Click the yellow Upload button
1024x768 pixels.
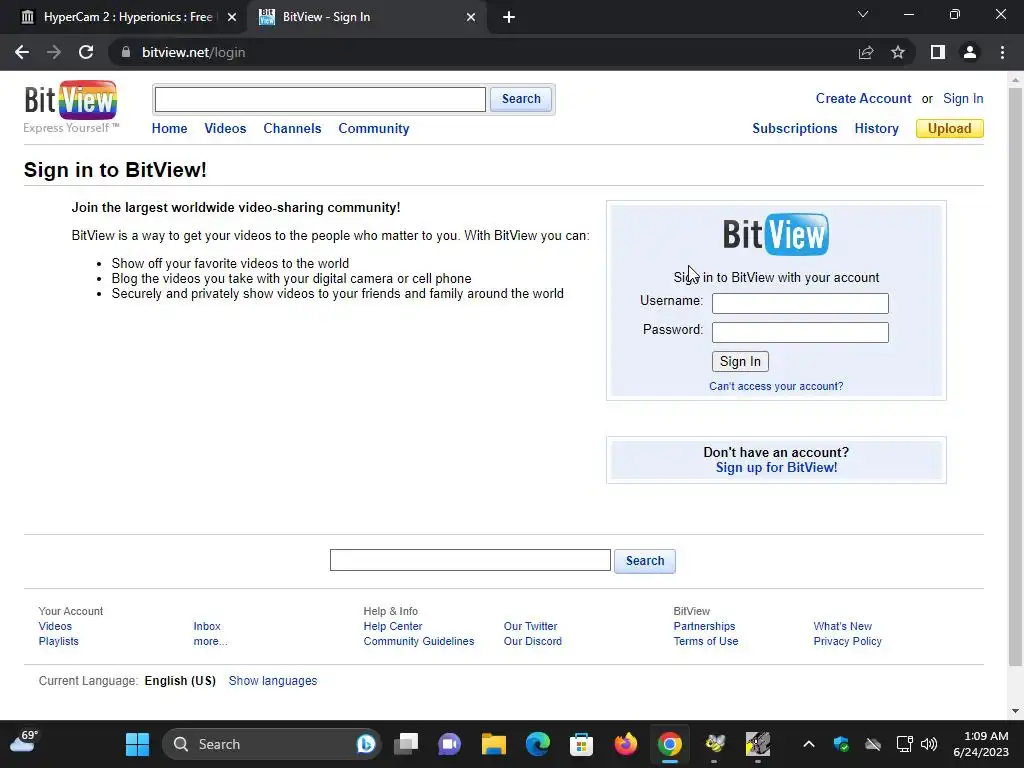pyautogui.click(x=950, y=129)
